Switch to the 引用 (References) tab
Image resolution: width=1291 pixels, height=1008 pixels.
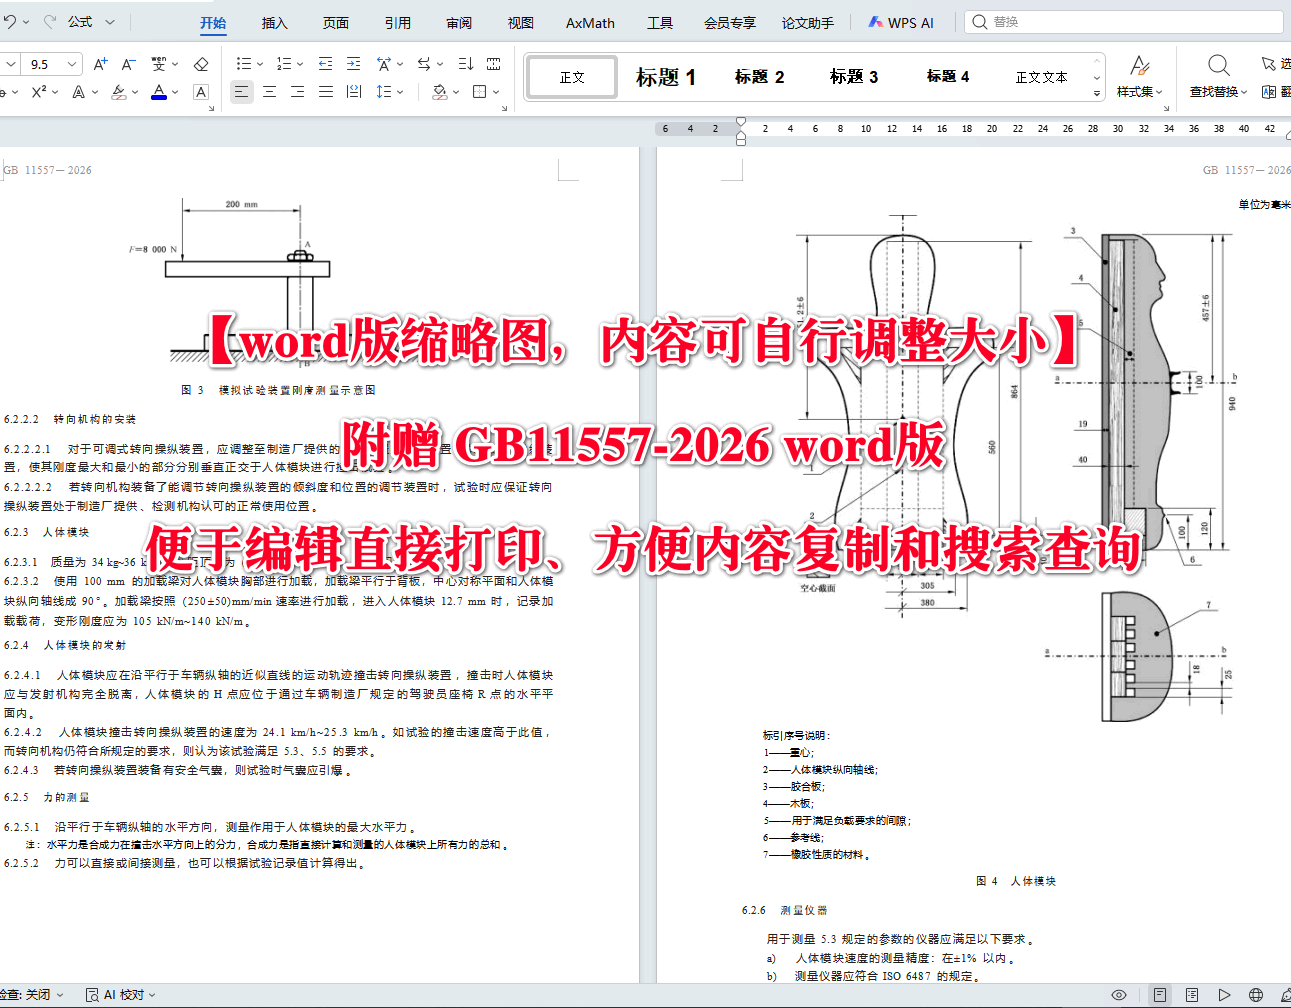pos(398,23)
